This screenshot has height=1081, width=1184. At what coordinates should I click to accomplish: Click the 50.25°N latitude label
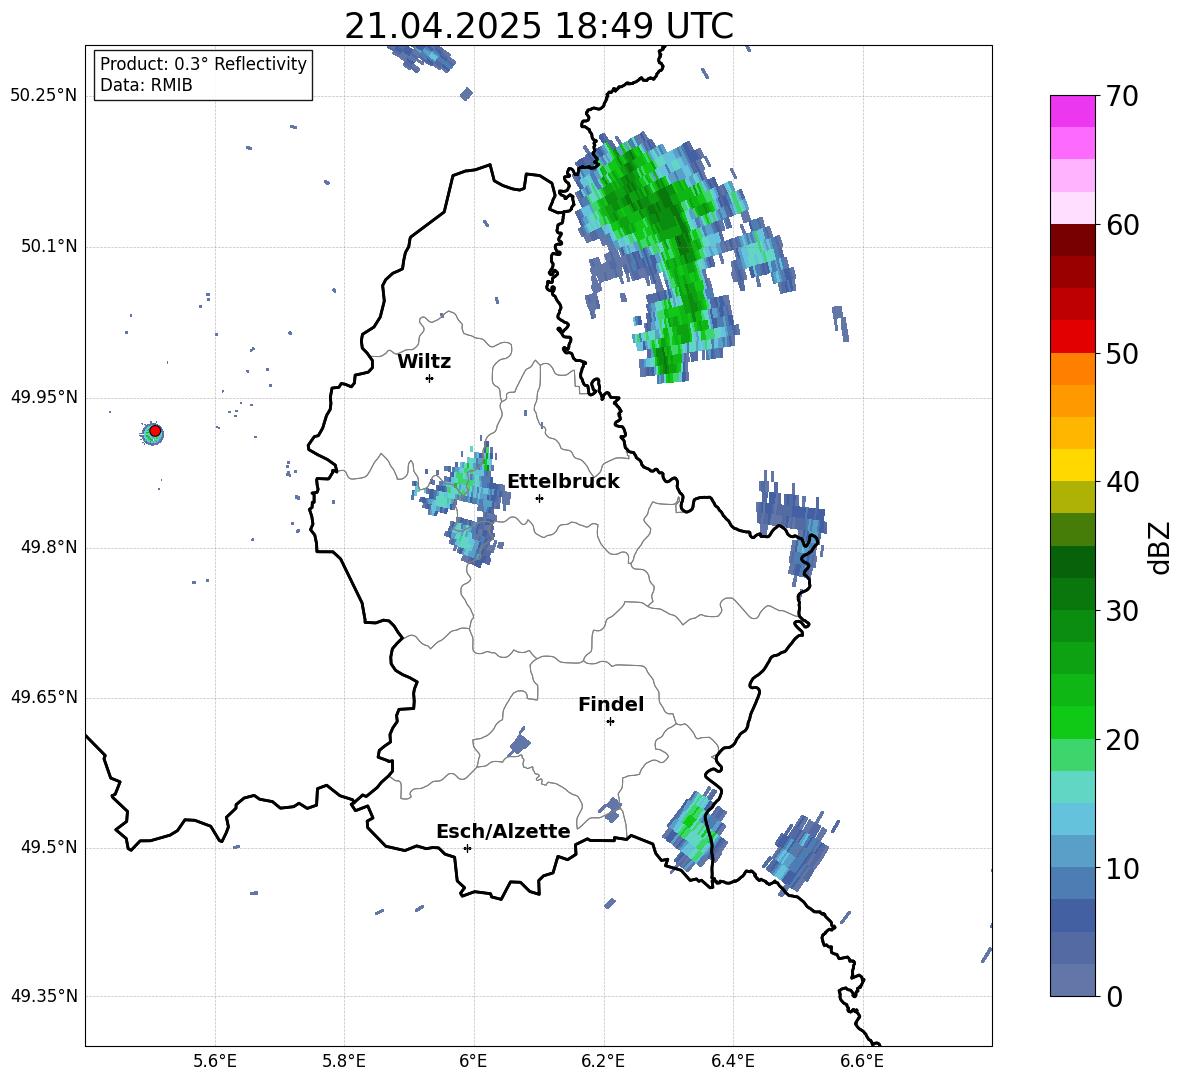click(x=43, y=96)
